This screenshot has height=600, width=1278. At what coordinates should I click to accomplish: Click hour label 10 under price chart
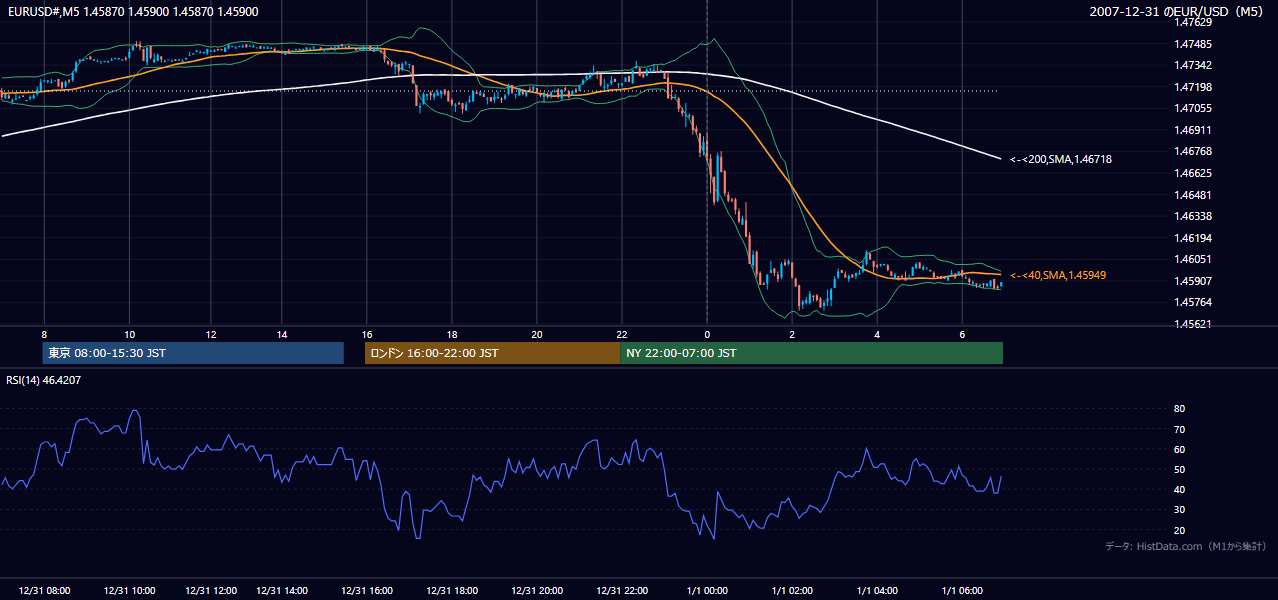pos(129,334)
